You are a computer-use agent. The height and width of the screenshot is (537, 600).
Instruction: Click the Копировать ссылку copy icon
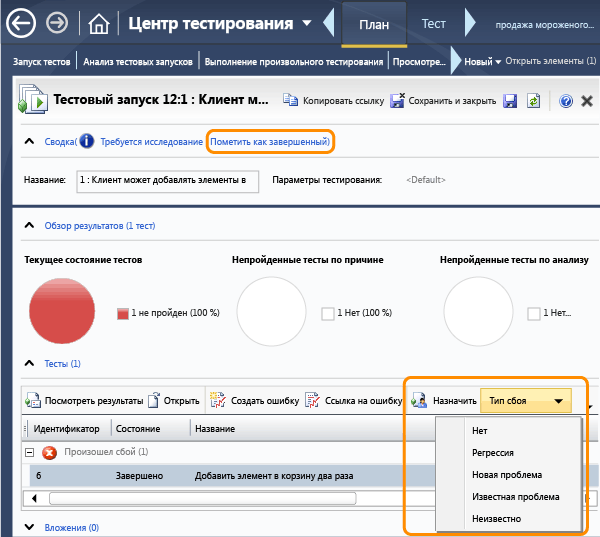coord(290,100)
